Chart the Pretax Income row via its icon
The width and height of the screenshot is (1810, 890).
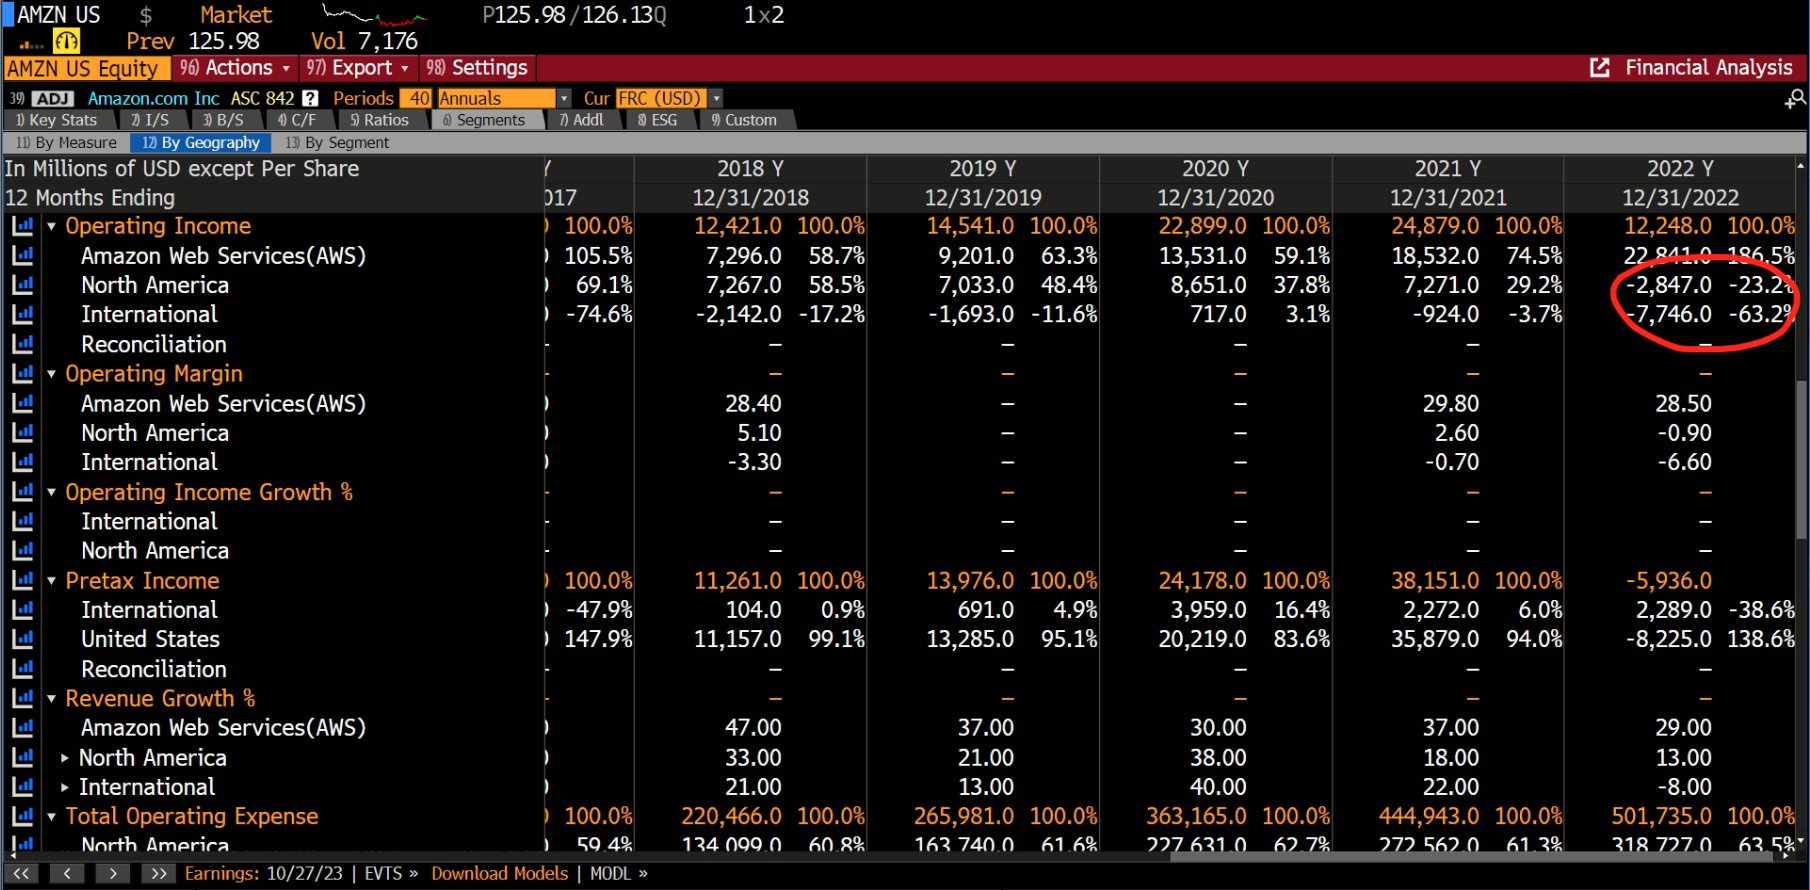[22, 581]
